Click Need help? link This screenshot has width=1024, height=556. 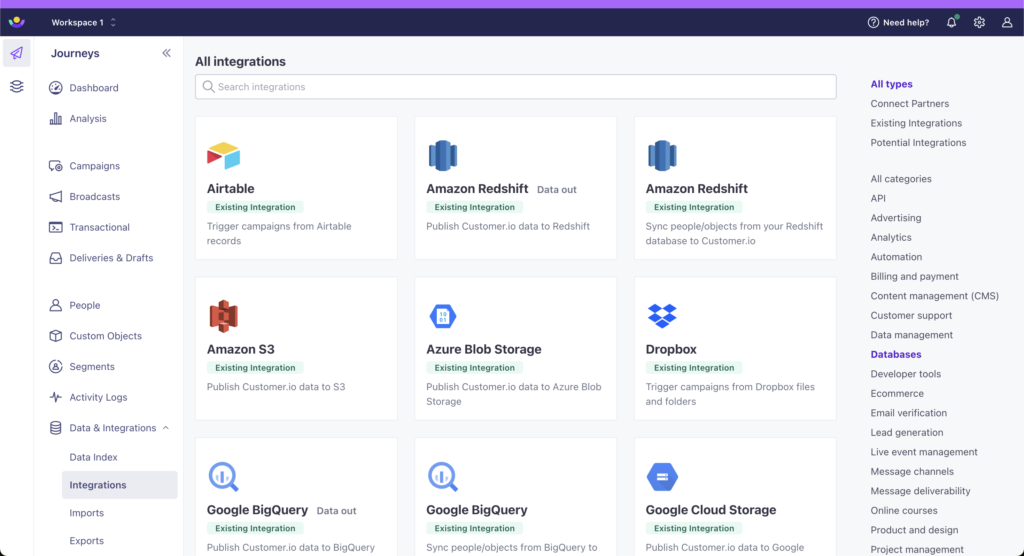click(x=898, y=22)
